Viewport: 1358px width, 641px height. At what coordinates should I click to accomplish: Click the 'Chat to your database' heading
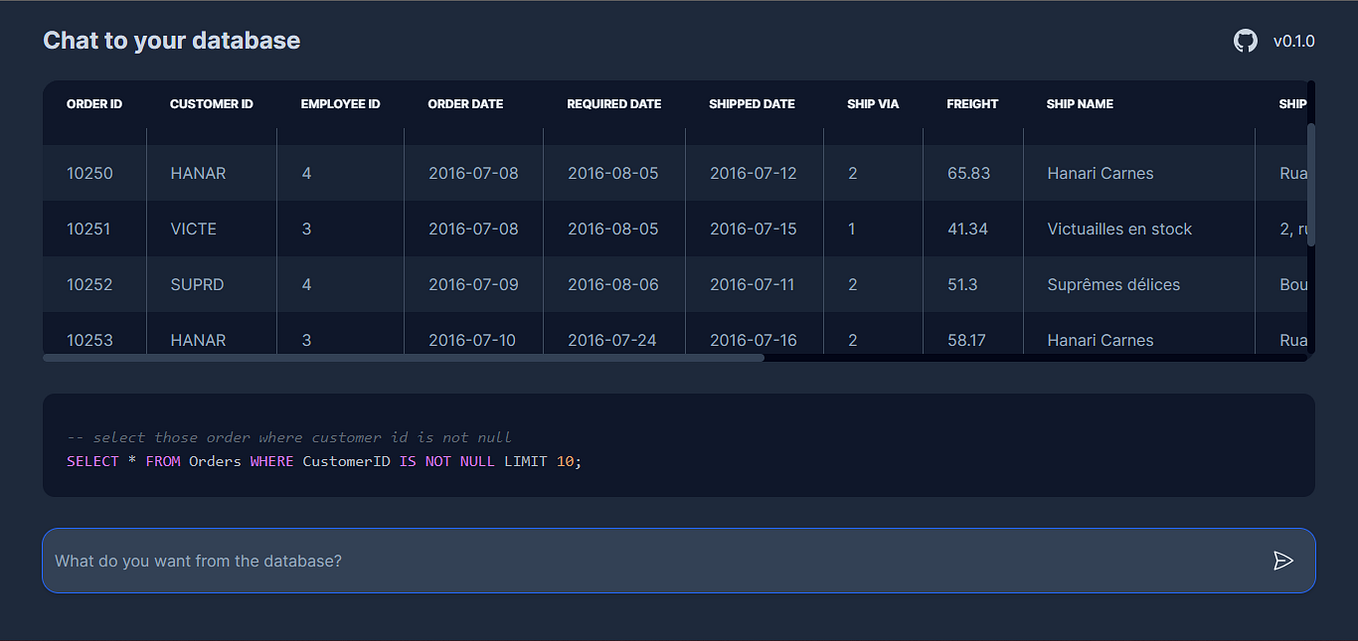pos(171,40)
